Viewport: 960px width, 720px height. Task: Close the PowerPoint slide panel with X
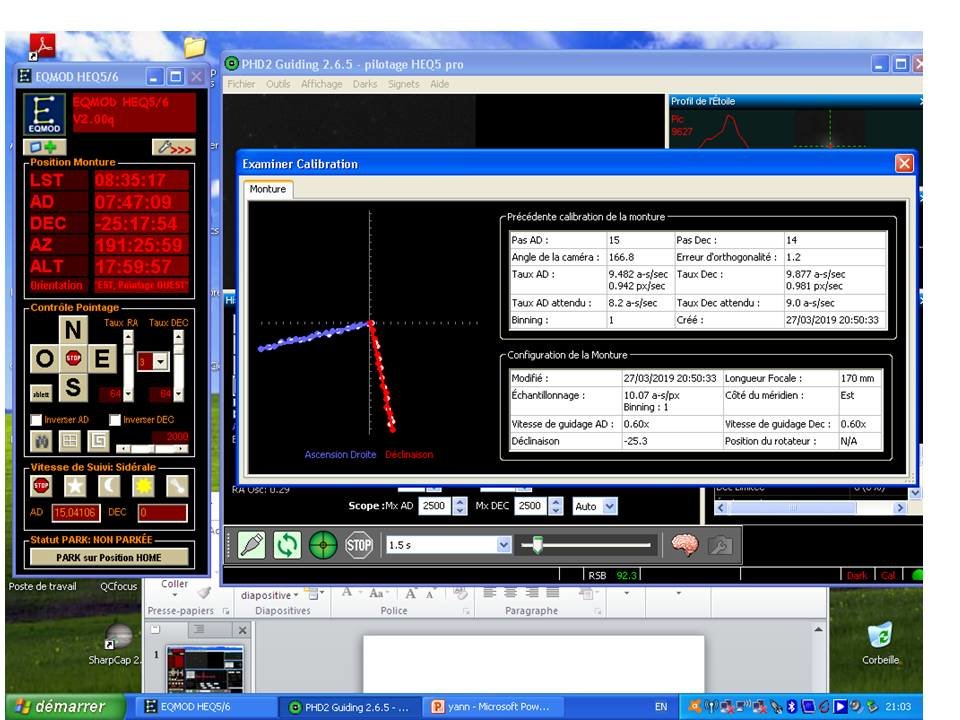click(242, 630)
